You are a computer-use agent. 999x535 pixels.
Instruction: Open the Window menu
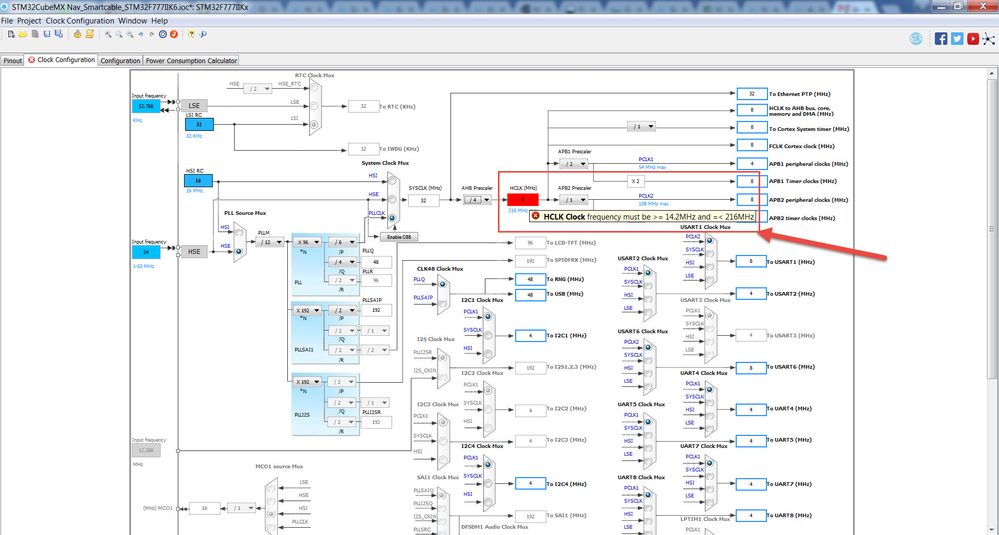(x=133, y=20)
